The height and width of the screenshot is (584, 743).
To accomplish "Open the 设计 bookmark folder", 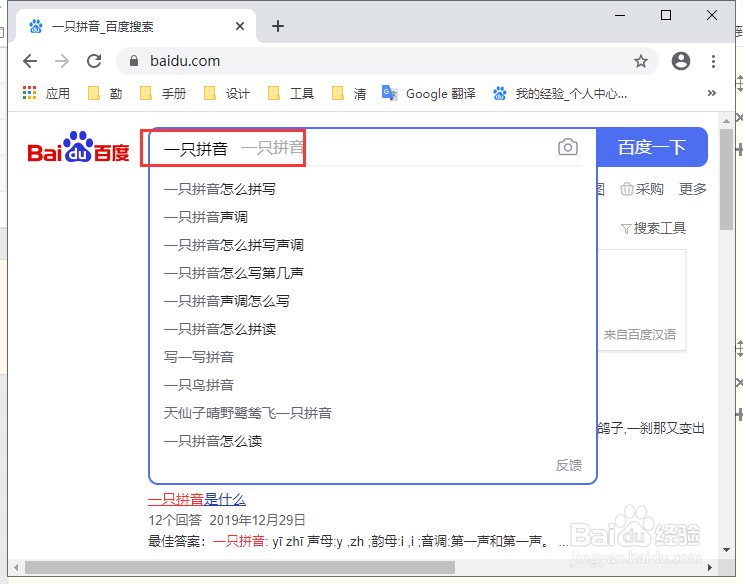I will [x=227, y=93].
